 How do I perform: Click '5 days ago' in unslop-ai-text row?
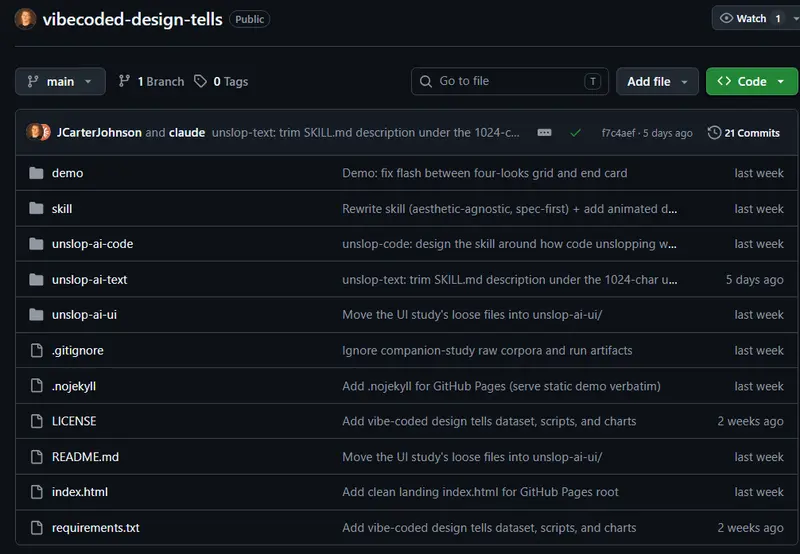click(755, 280)
